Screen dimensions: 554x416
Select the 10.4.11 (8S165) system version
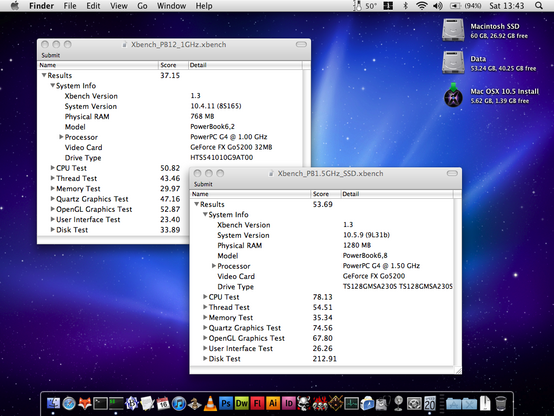click(216, 106)
